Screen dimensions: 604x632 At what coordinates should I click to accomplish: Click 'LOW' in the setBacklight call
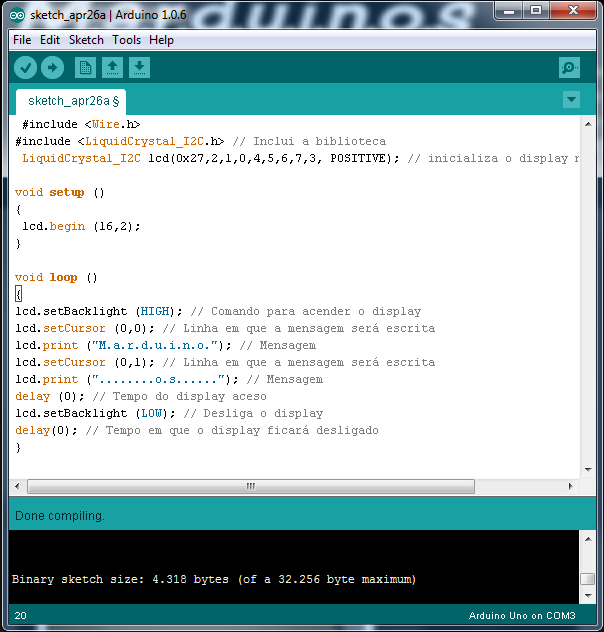click(152, 413)
